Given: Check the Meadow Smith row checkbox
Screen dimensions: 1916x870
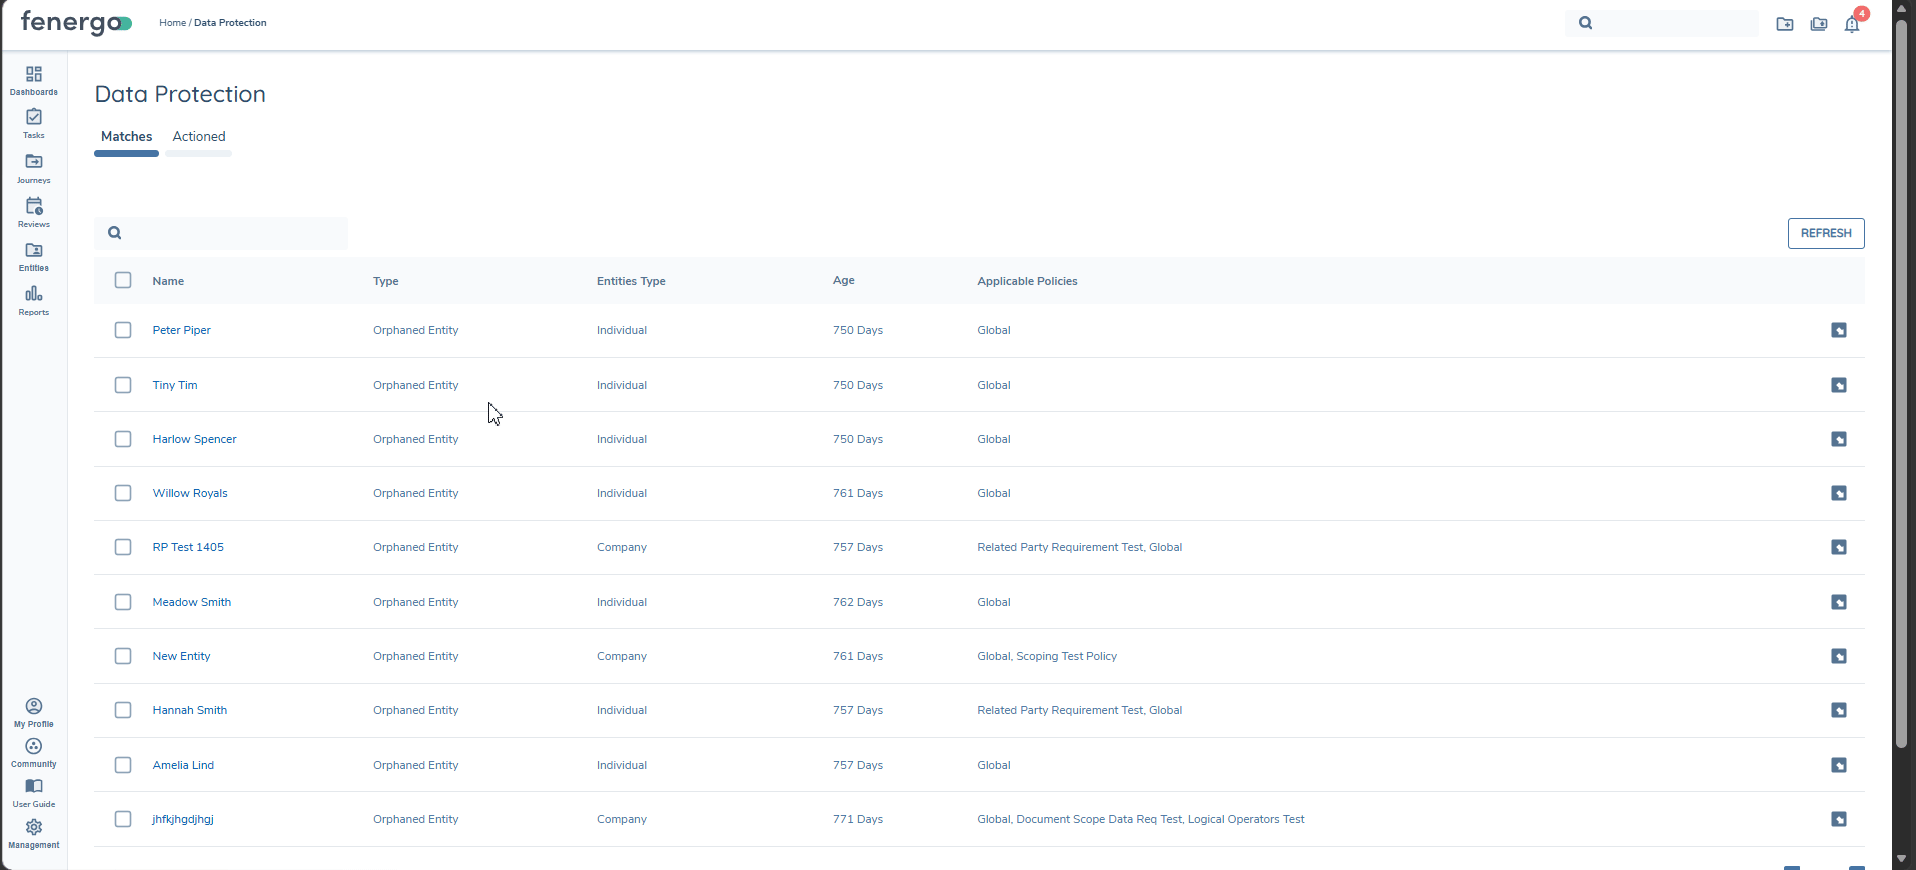Looking at the screenshot, I should pyautogui.click(x=123, y=602).
